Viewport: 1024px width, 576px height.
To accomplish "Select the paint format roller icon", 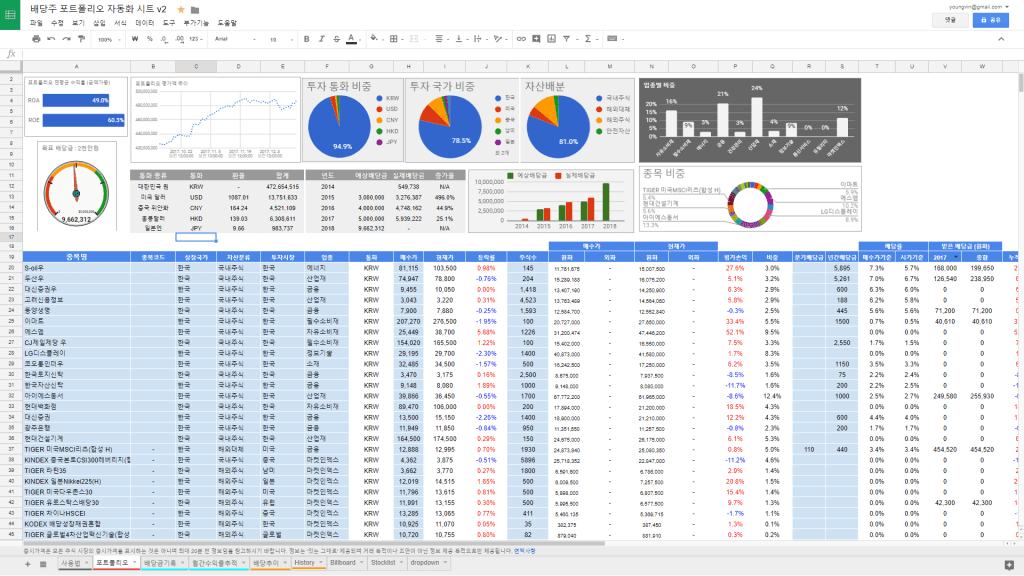I will 82,39.
